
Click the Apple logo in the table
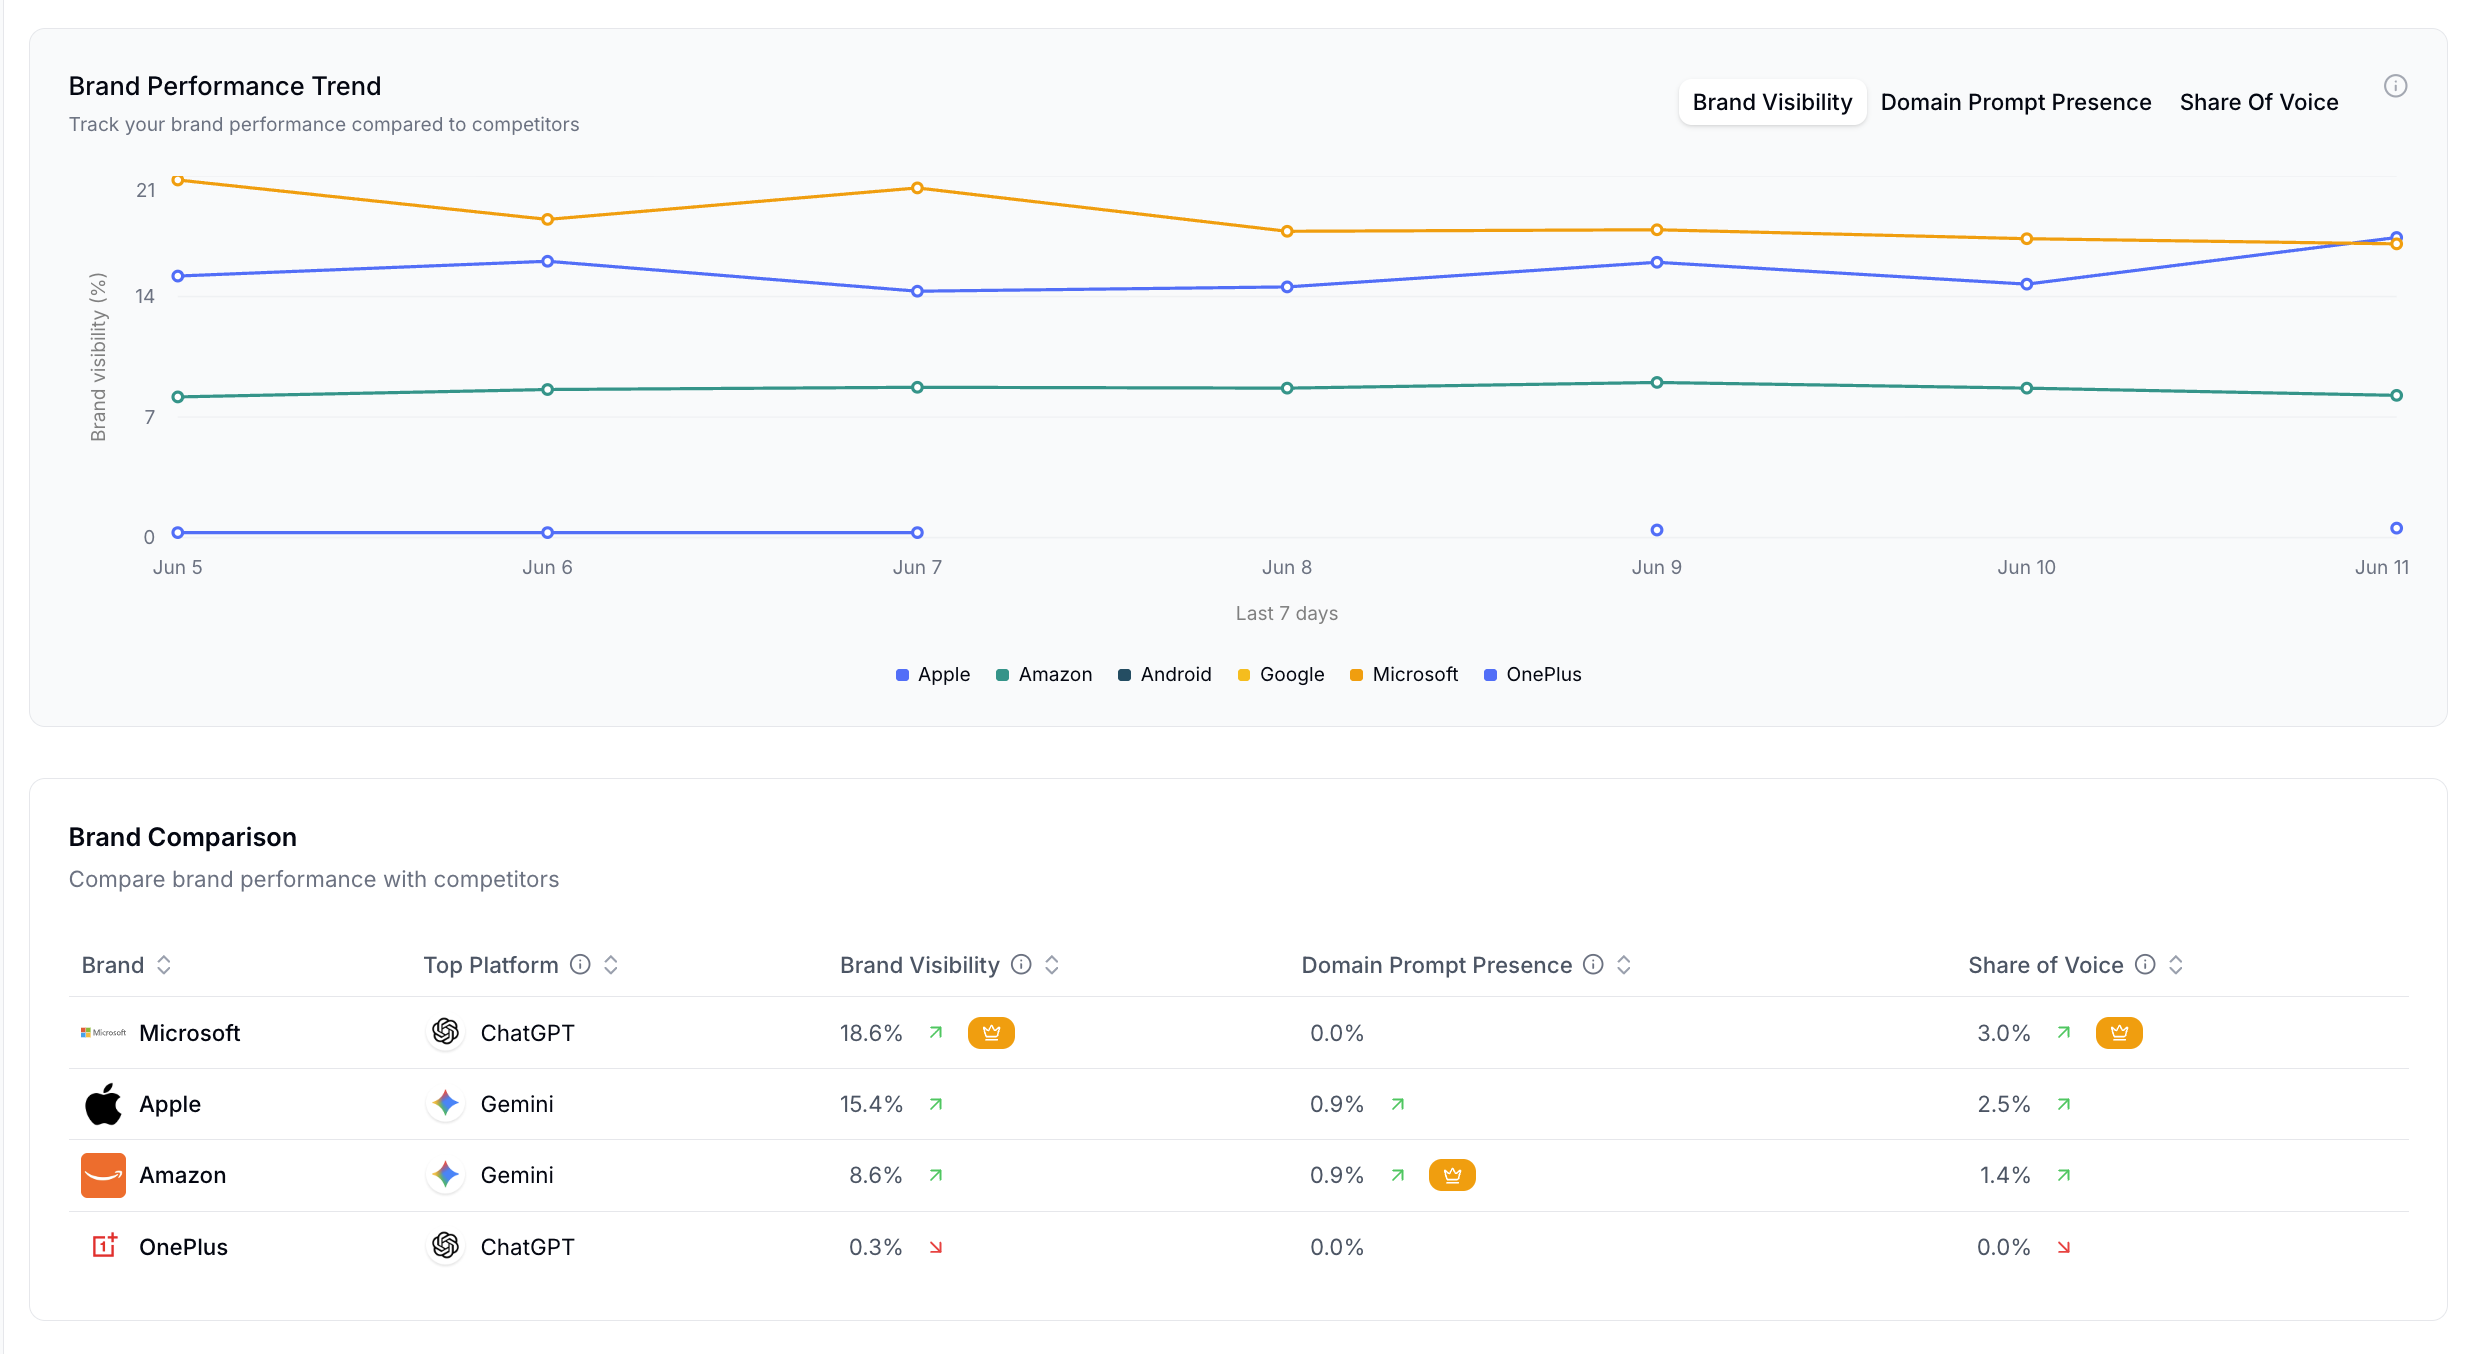click(103, 1104)
